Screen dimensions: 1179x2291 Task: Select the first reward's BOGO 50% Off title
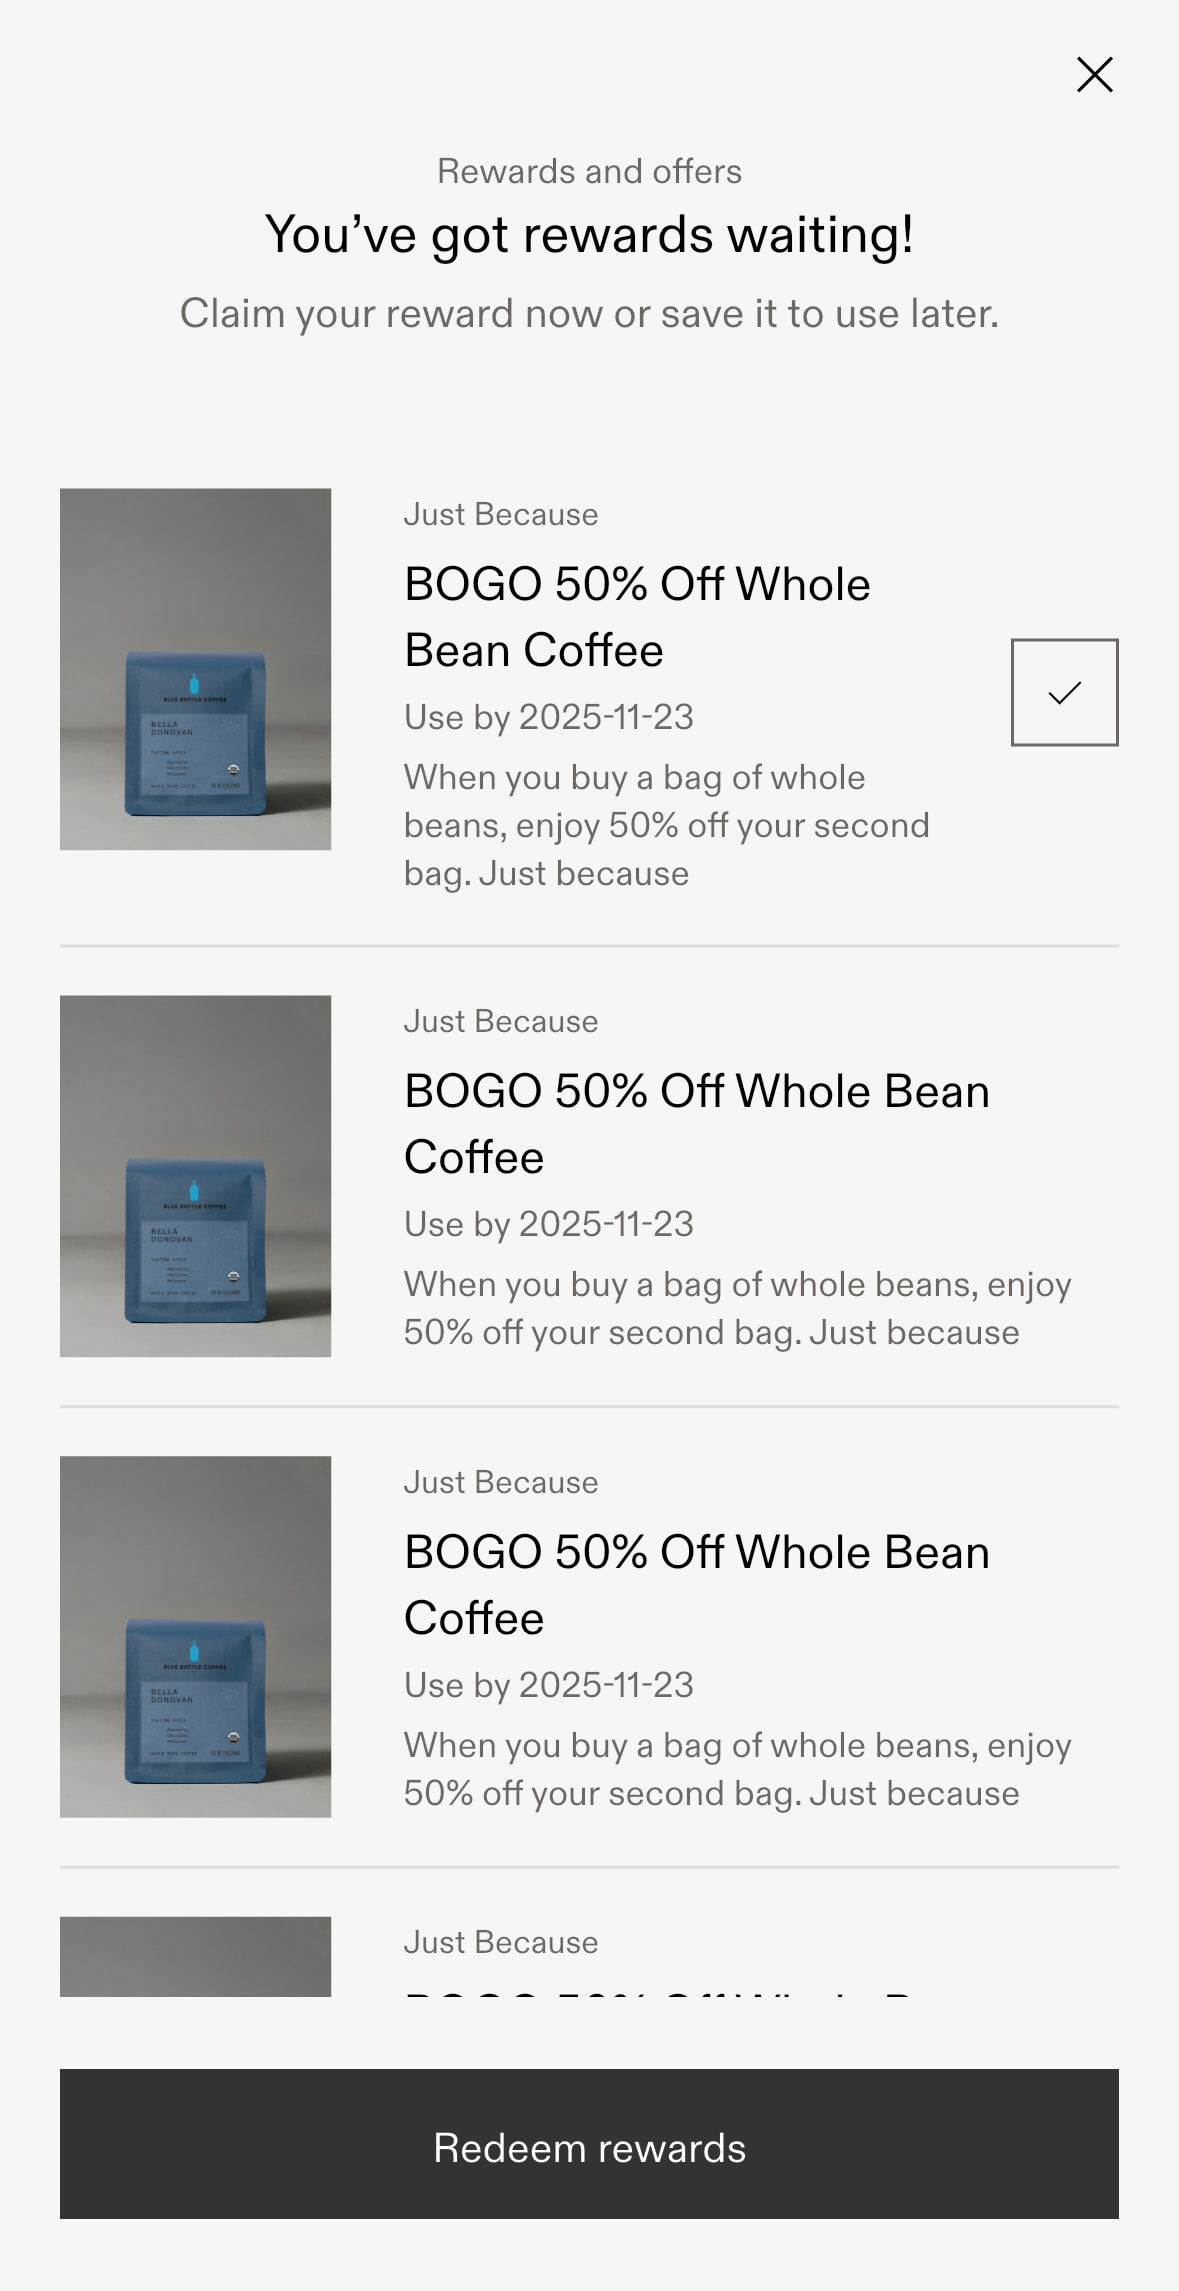pos(637,617)
